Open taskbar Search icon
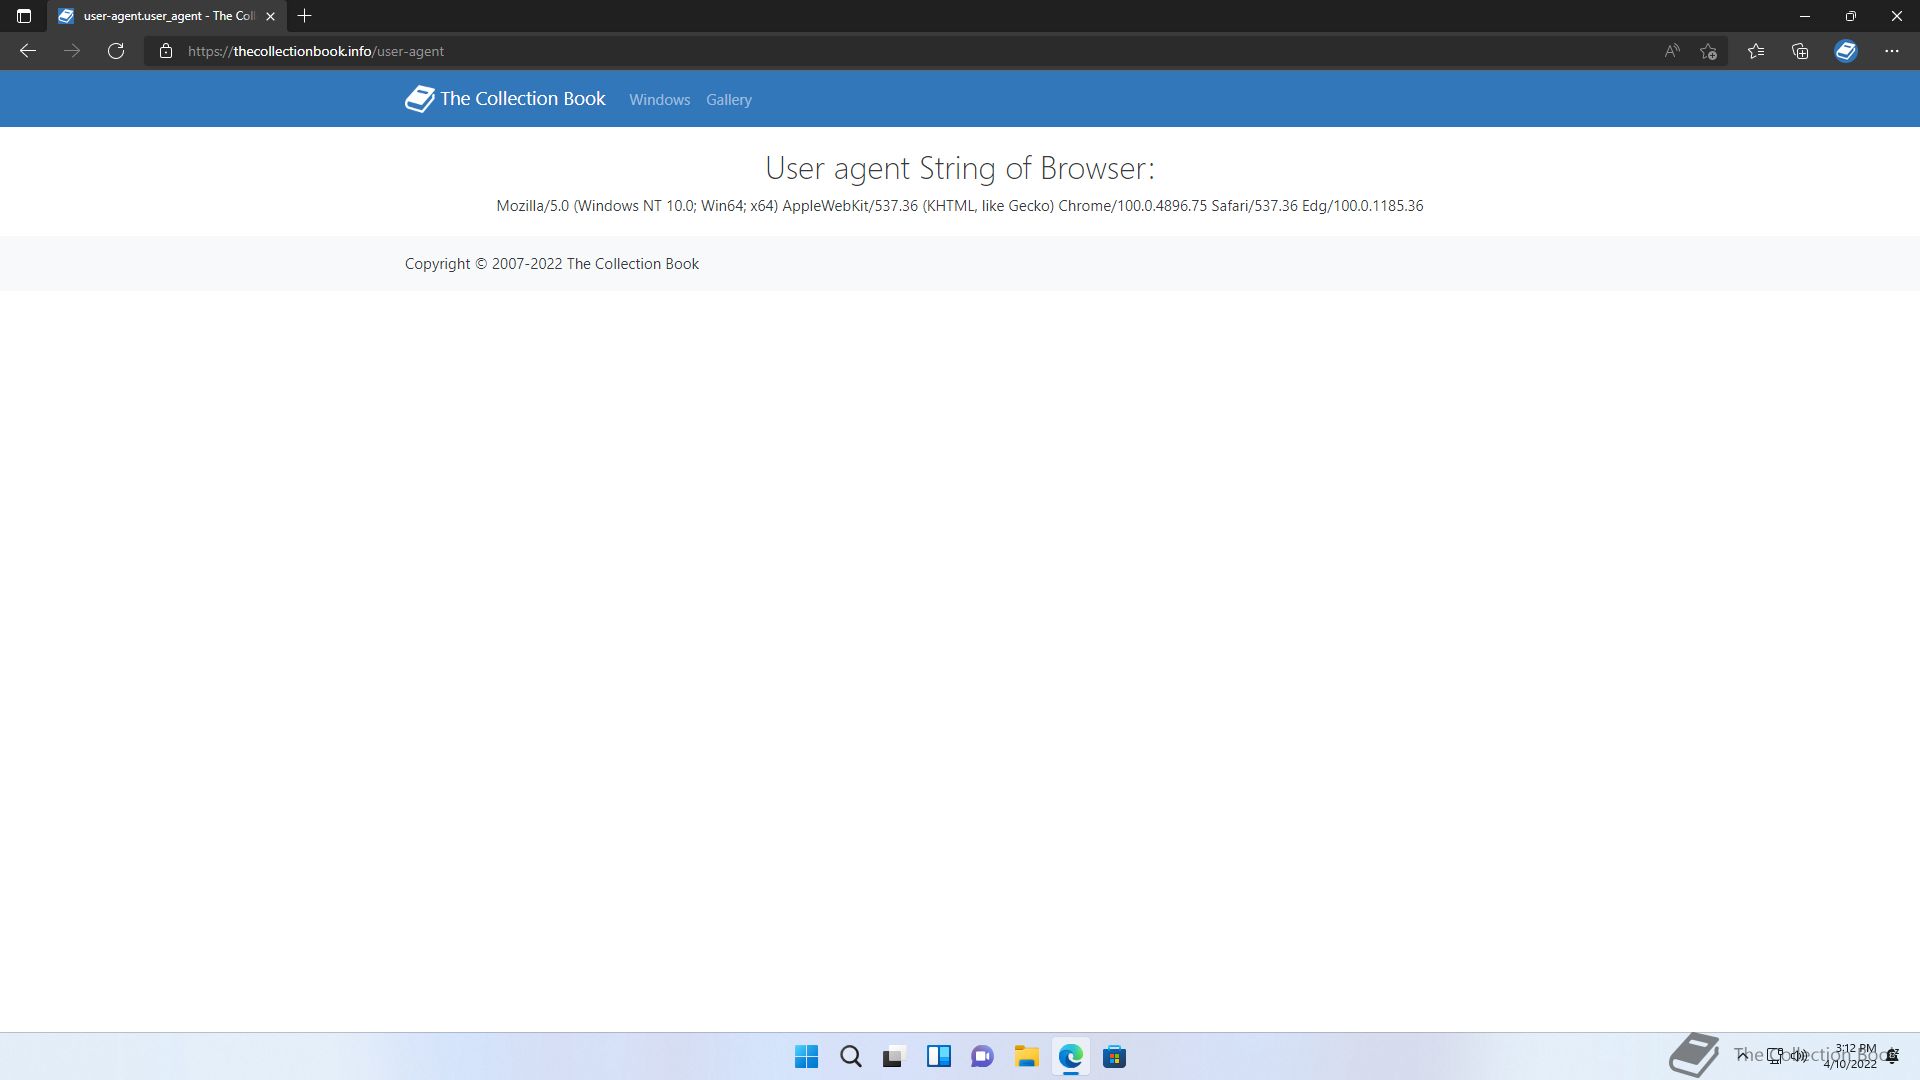The height and width of the screenshot is (1080, 1920). pos(851,1057)
